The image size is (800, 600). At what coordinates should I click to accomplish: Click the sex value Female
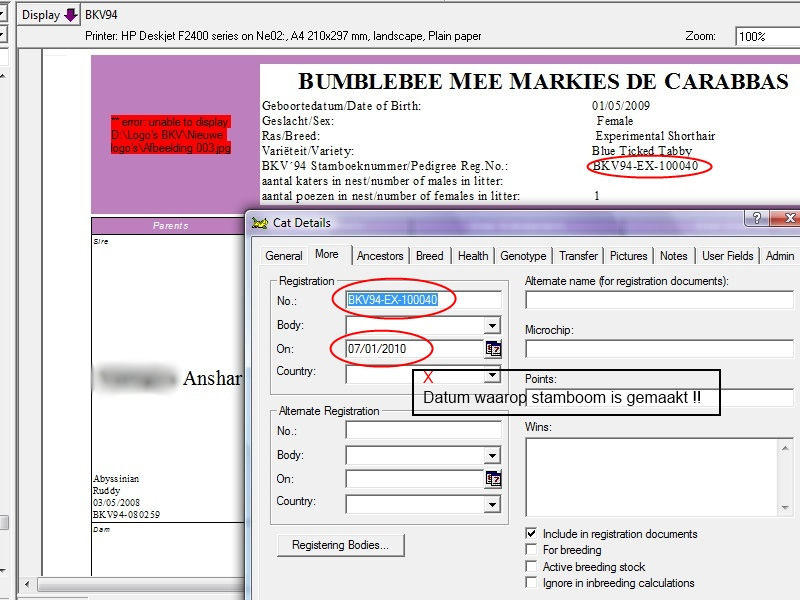click(615, 121)
